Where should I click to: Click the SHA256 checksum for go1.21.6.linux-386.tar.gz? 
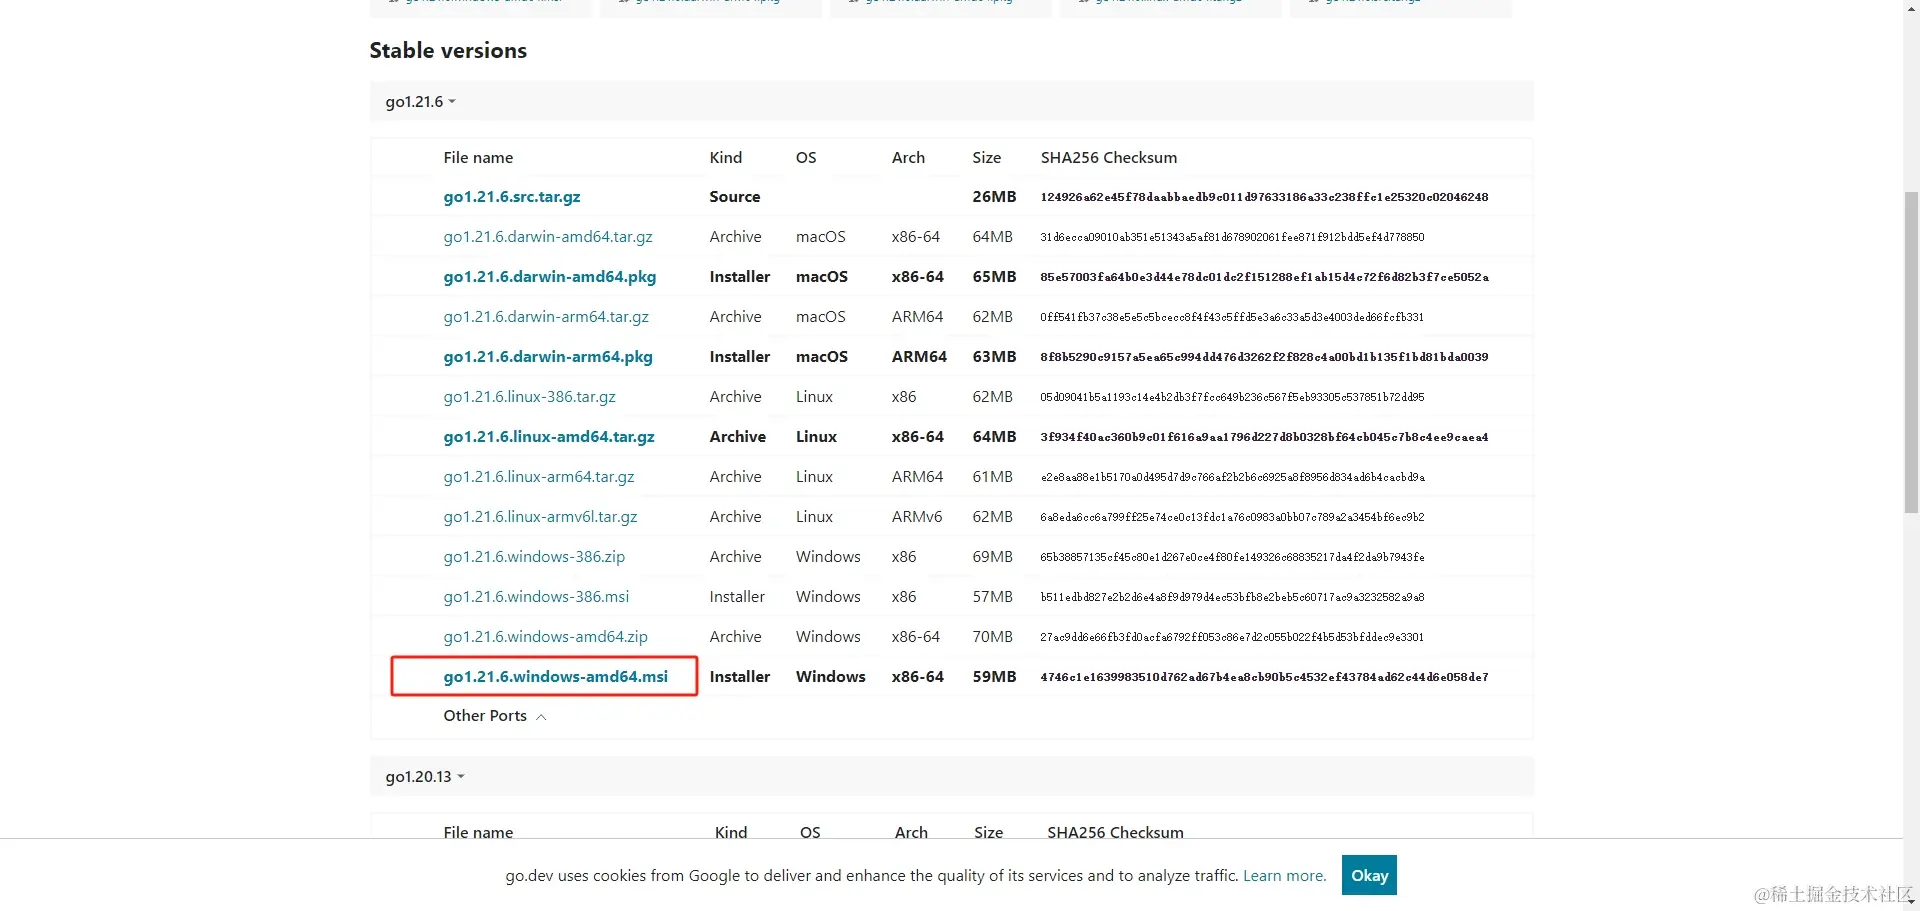point(1232,397)
